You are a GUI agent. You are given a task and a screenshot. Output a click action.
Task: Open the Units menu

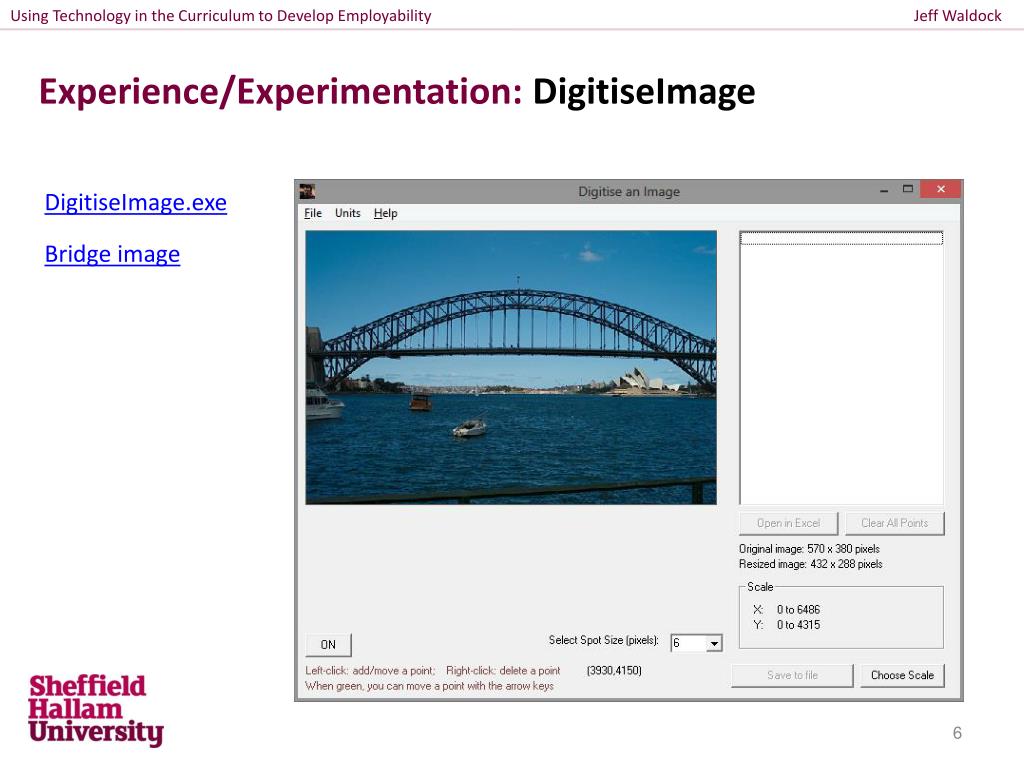(x=348, y=213)
